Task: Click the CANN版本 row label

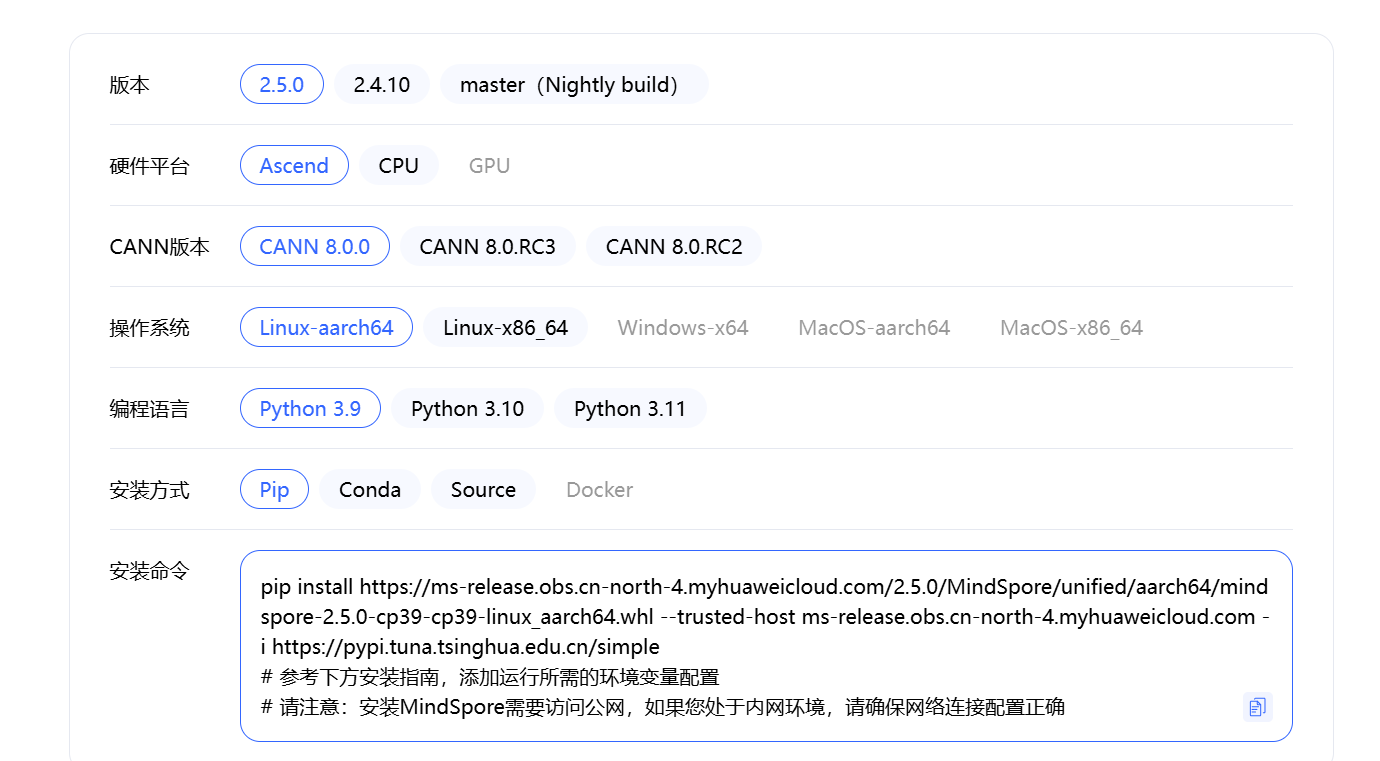Action: [x=160, y=247]
